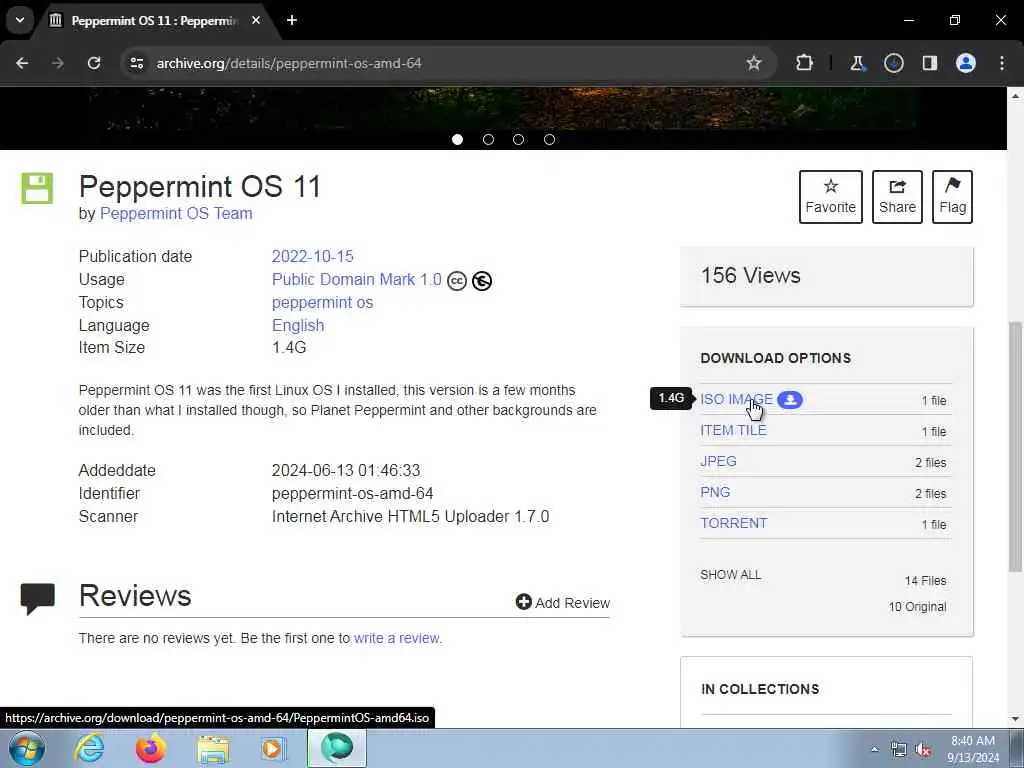Launch Internet Explorer from taskbar

coord(89,748)
